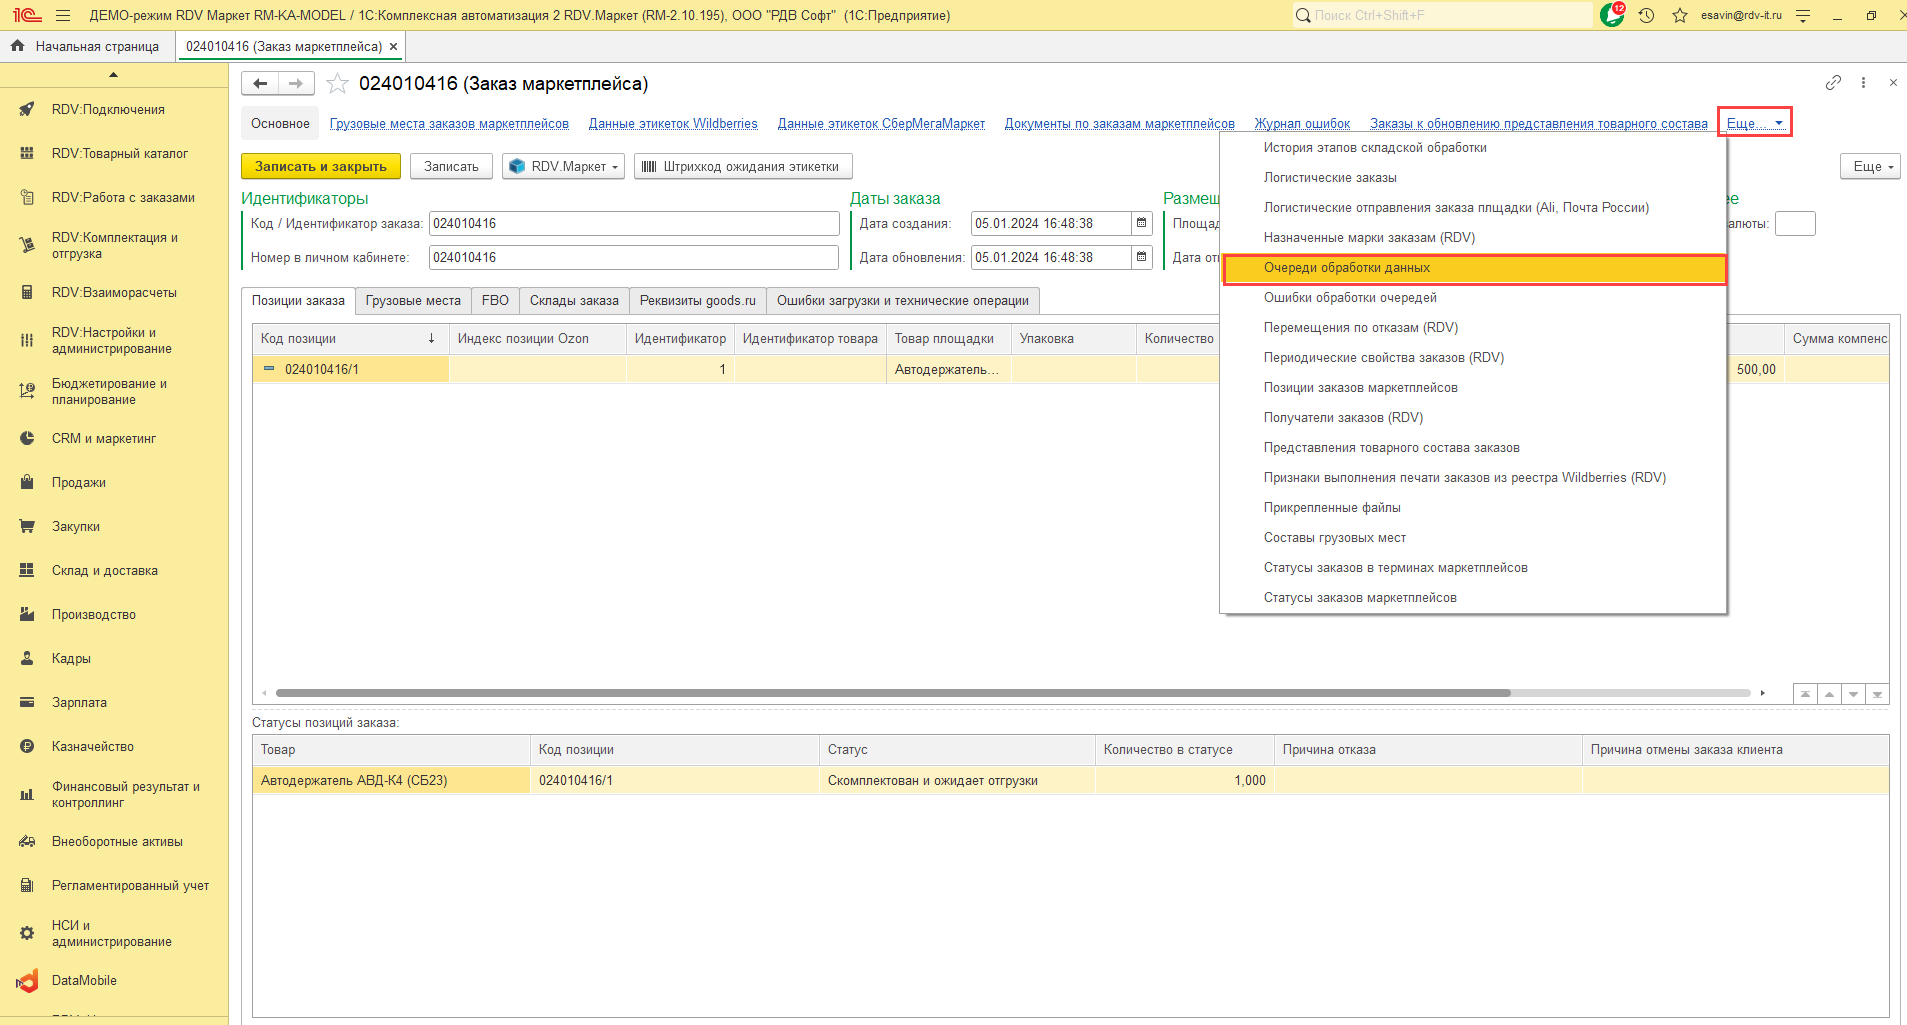Image resolution: width=1907 pixels, height=1025 pixels.
Task: Open calendar picker for Дата обновления
Action: pos(1141,258)
